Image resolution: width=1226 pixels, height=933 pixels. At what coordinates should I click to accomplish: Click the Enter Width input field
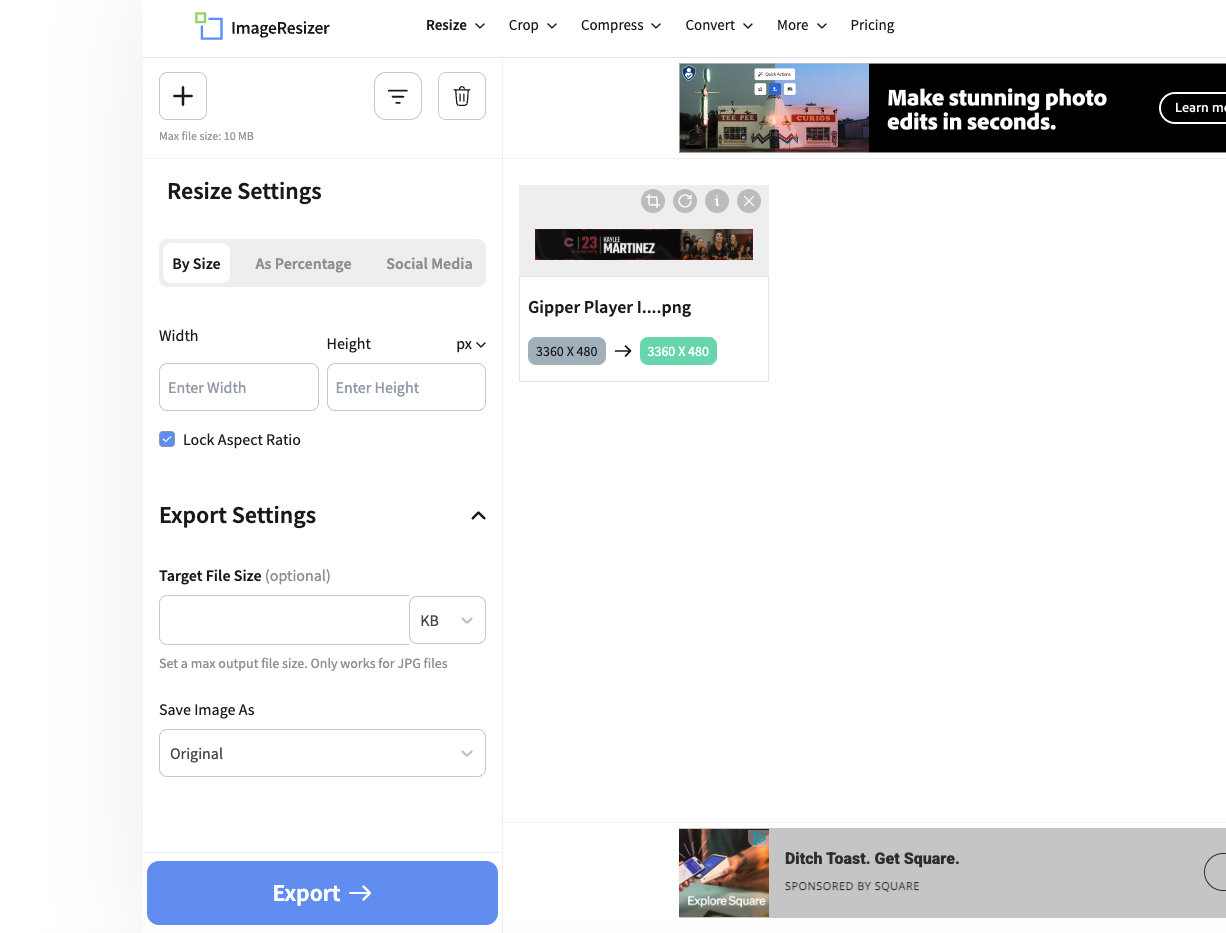[x=239, y=387]
